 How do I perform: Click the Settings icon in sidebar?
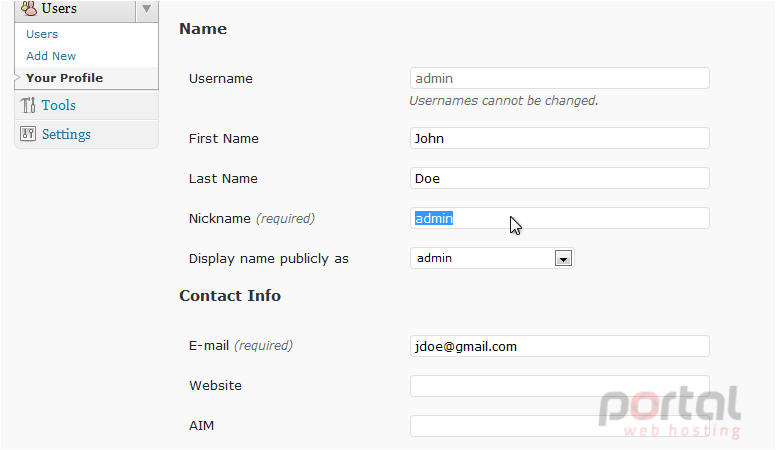pyautogui.click(x=28, y=134)
